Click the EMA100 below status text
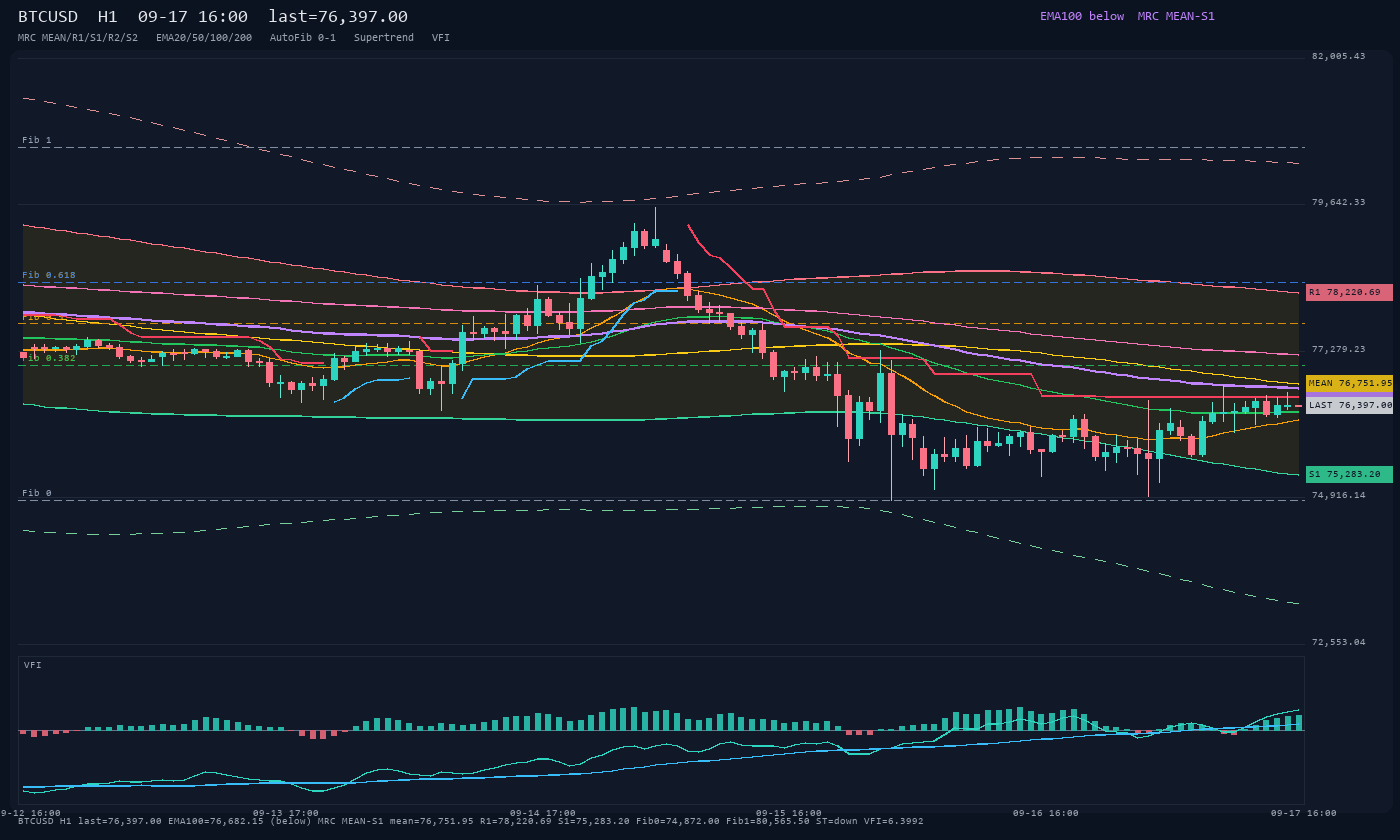1400x840 pixels. (1082, 16)
